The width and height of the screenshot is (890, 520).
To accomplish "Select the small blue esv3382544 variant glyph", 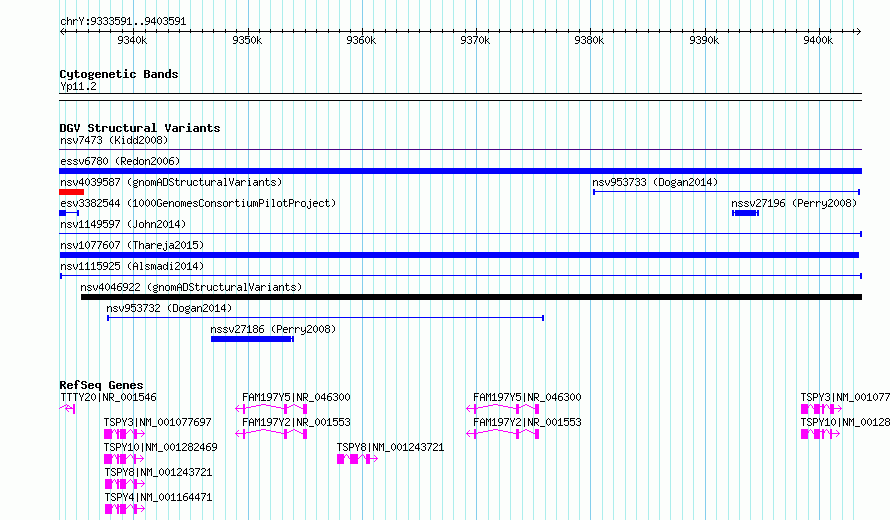I will [69, 213].
